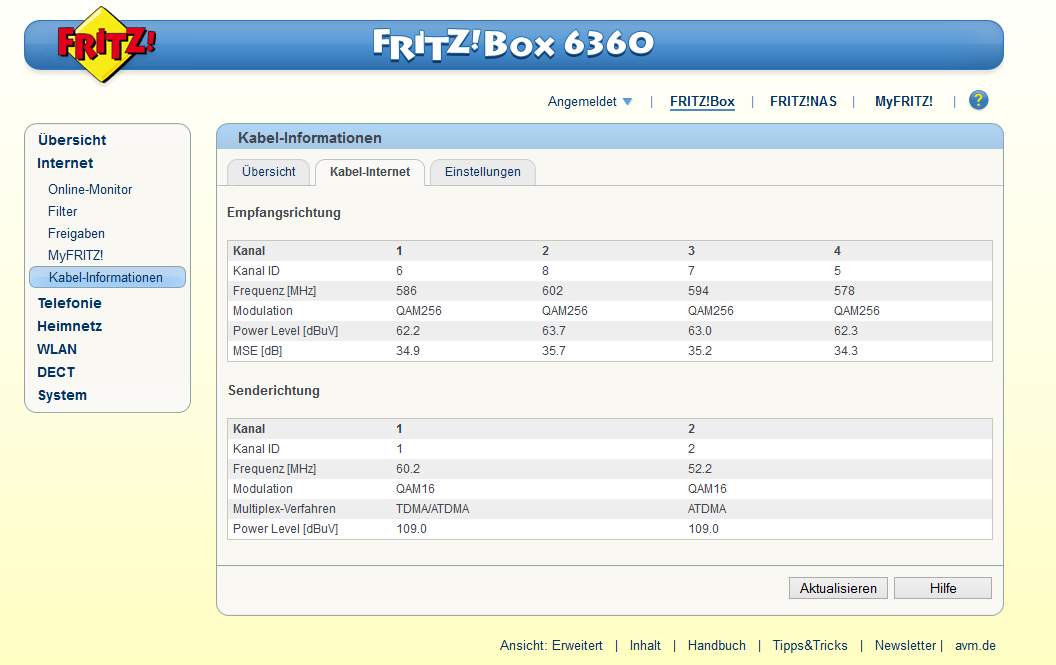Open the Newsletter footer link

[x=905, y=645]
